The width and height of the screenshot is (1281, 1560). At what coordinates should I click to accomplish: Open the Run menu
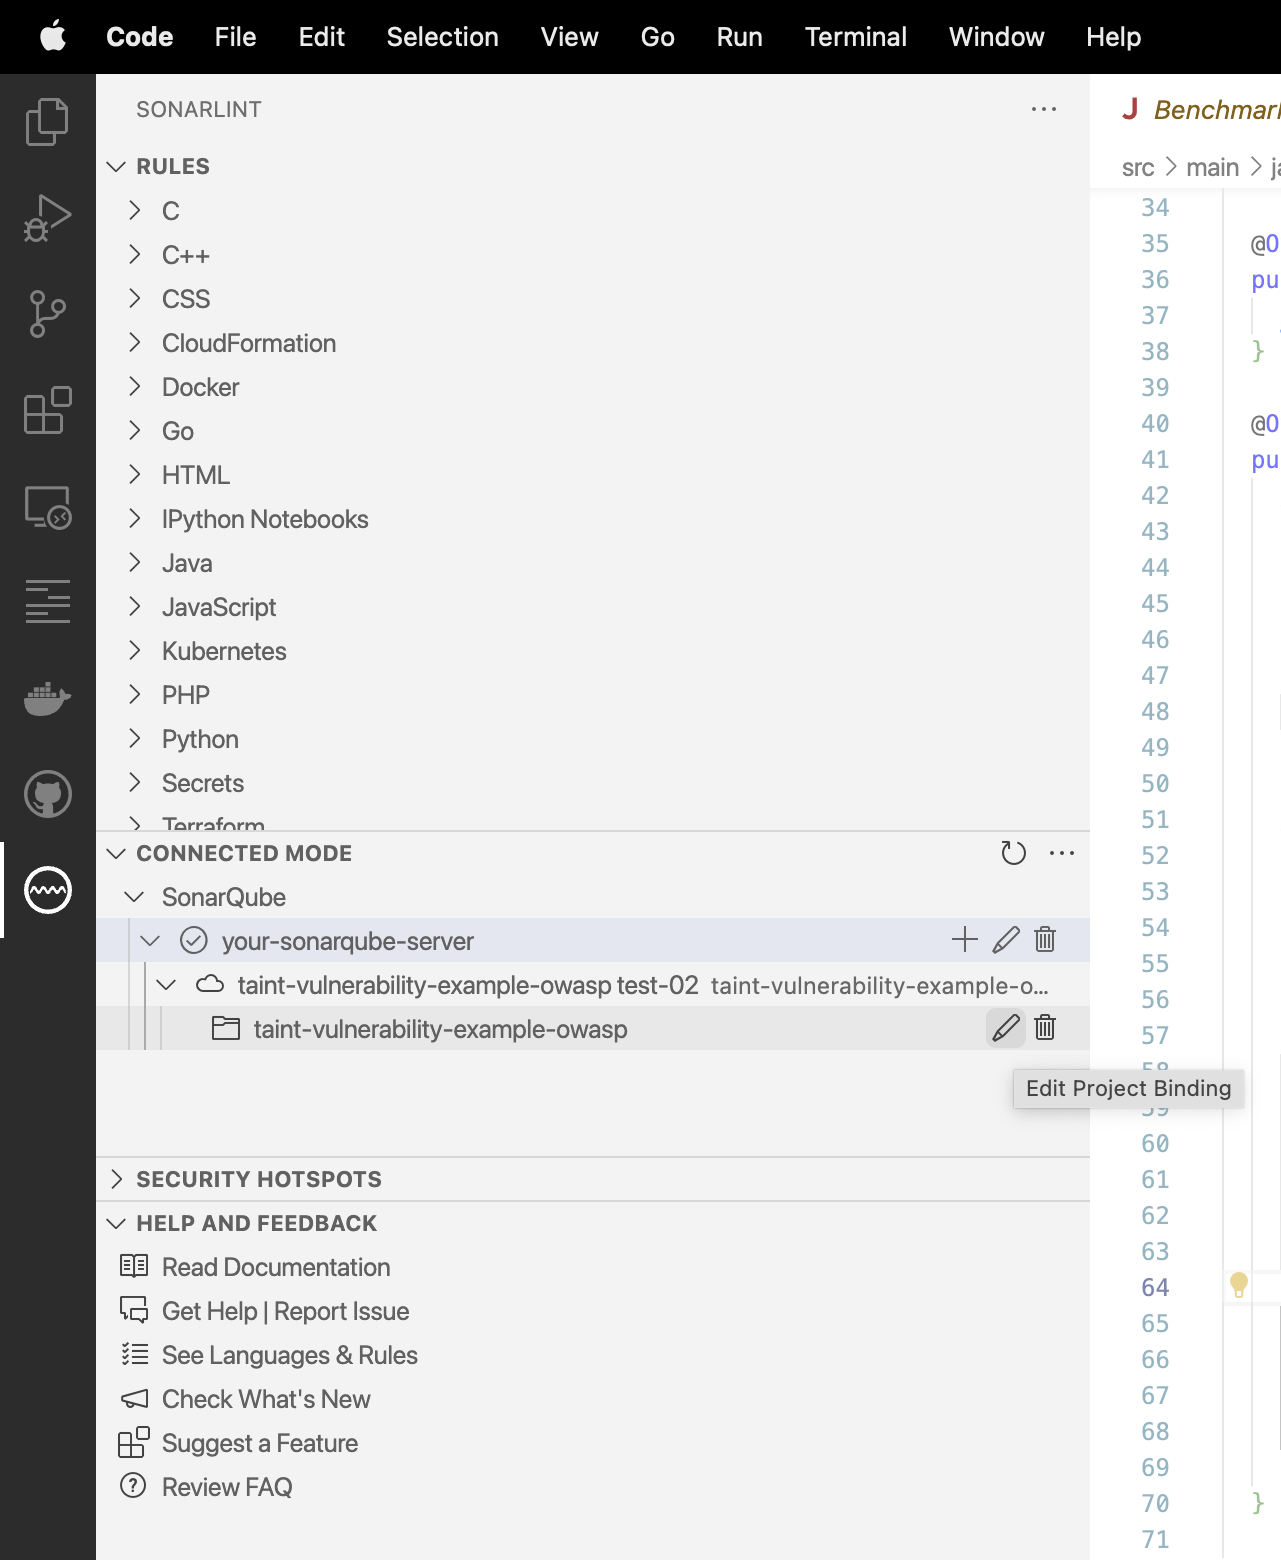pos(739,37)
